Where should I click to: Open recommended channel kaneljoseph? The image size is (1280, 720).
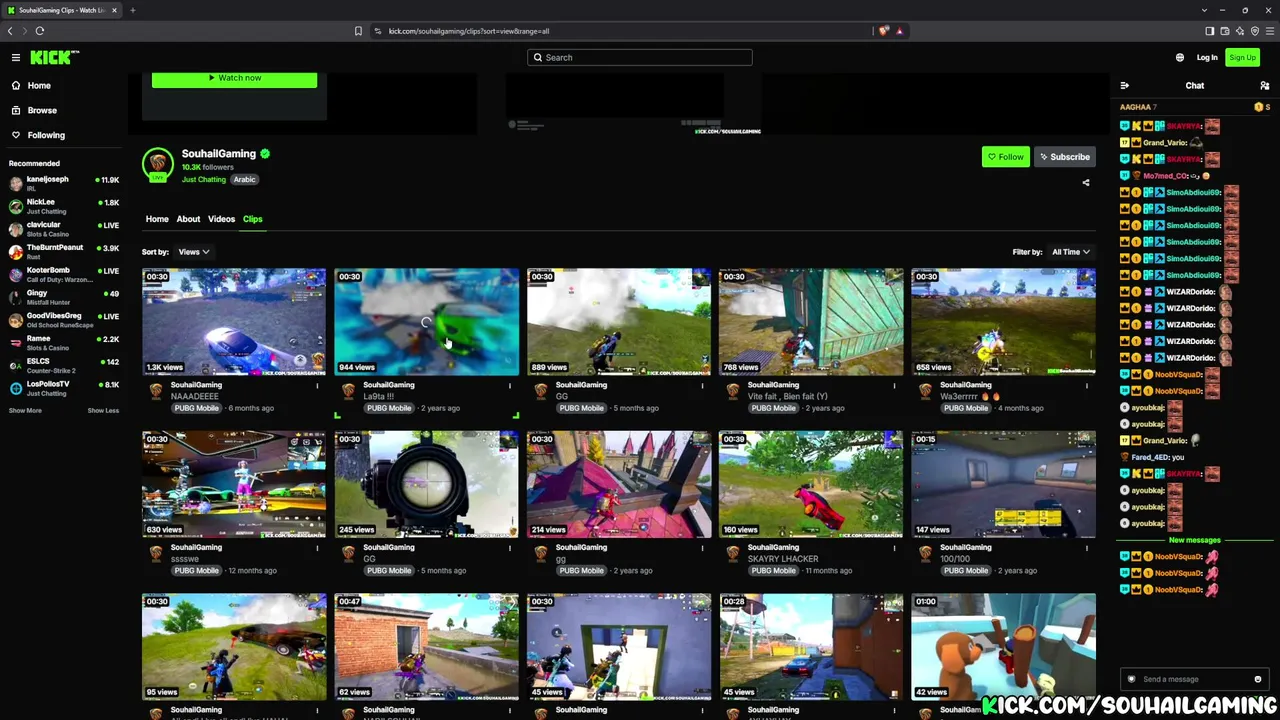tap(64, 183)
